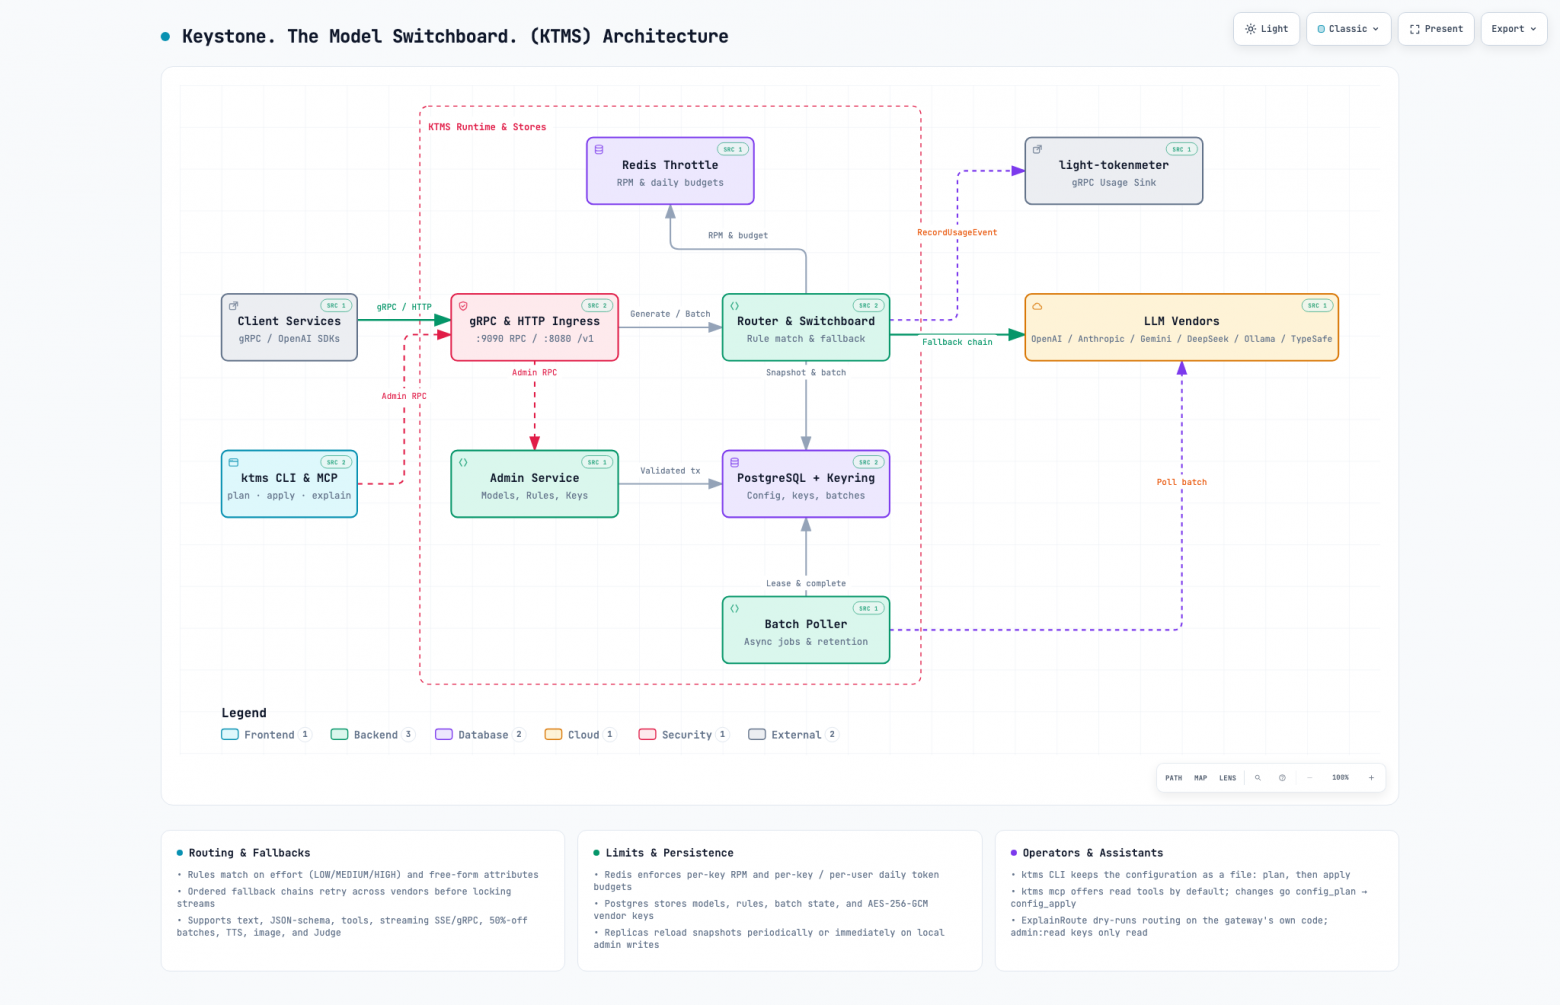Viewport: 1560px width, 1005px height.
Task: Click the cloud icon on the LLM Vendors node
Action: coord(1037,306)
